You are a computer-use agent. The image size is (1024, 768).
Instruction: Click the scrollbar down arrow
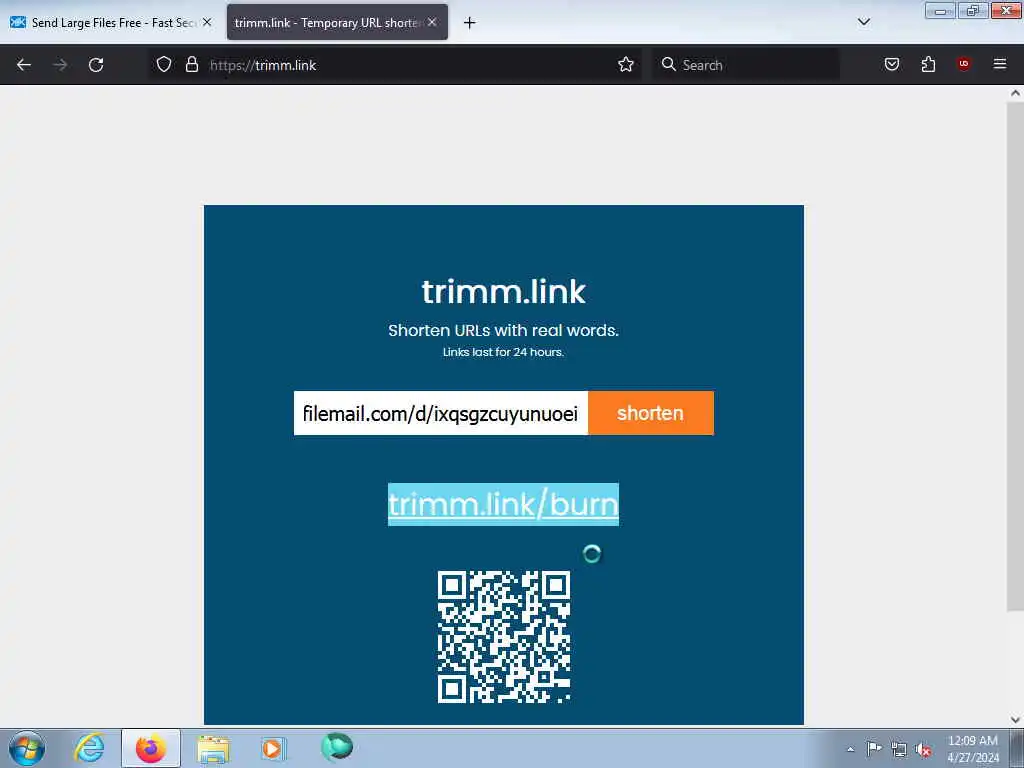click(1015, 720)
